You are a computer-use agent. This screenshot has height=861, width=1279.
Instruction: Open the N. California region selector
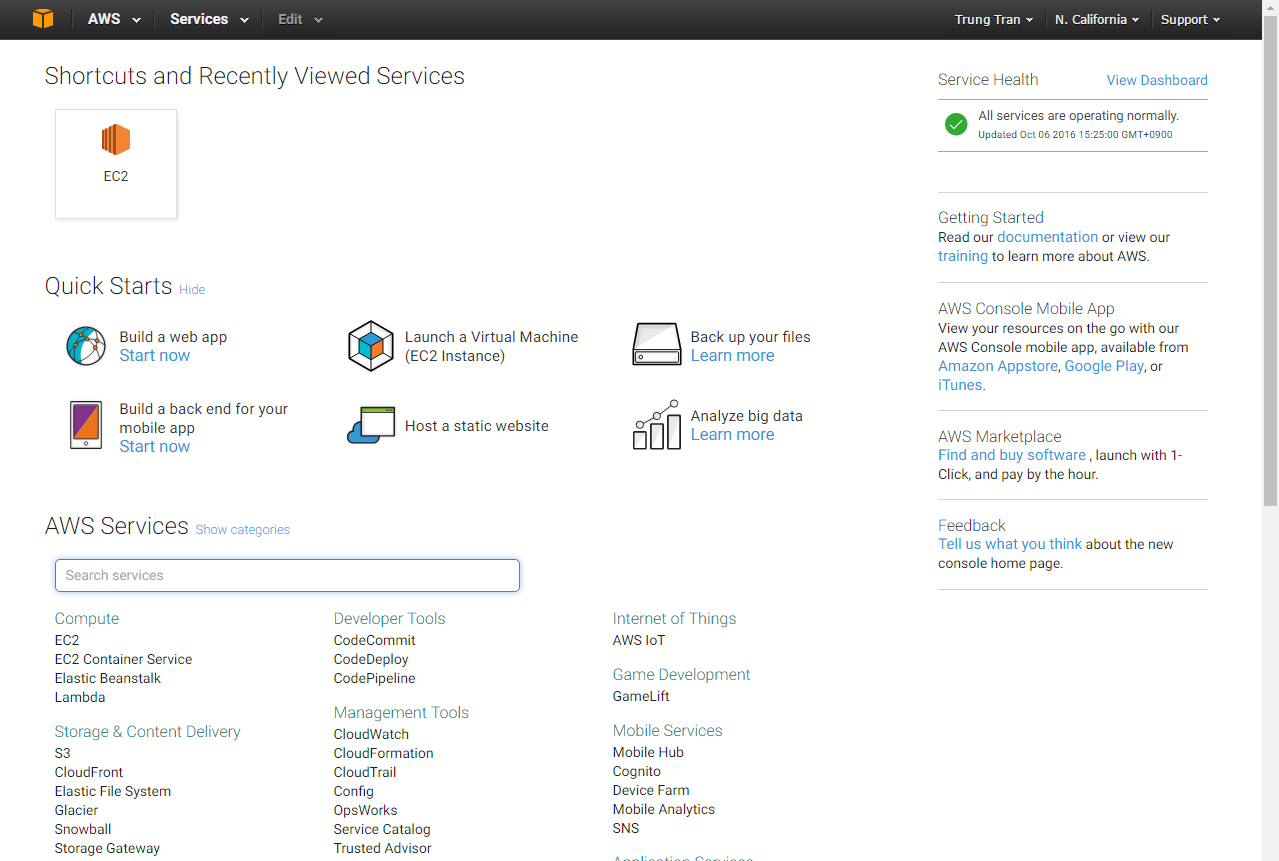1097,19
